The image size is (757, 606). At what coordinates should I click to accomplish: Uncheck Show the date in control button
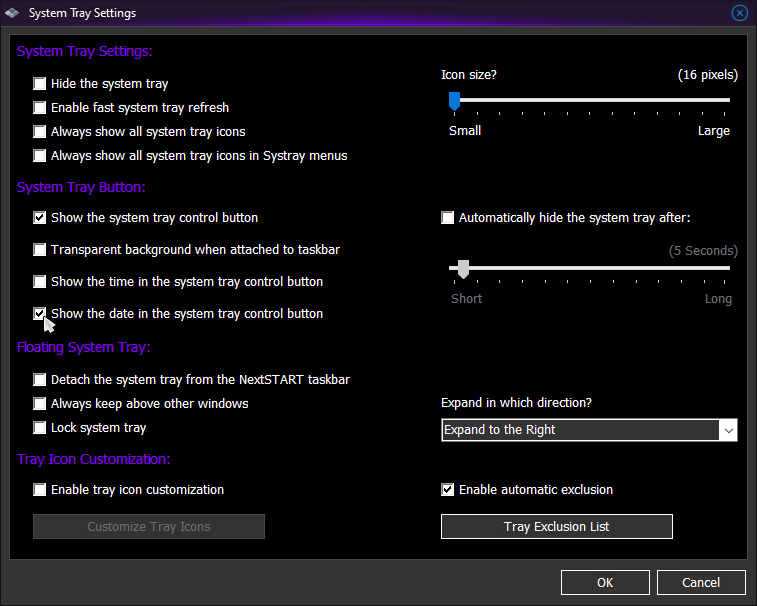click(40, 314)
